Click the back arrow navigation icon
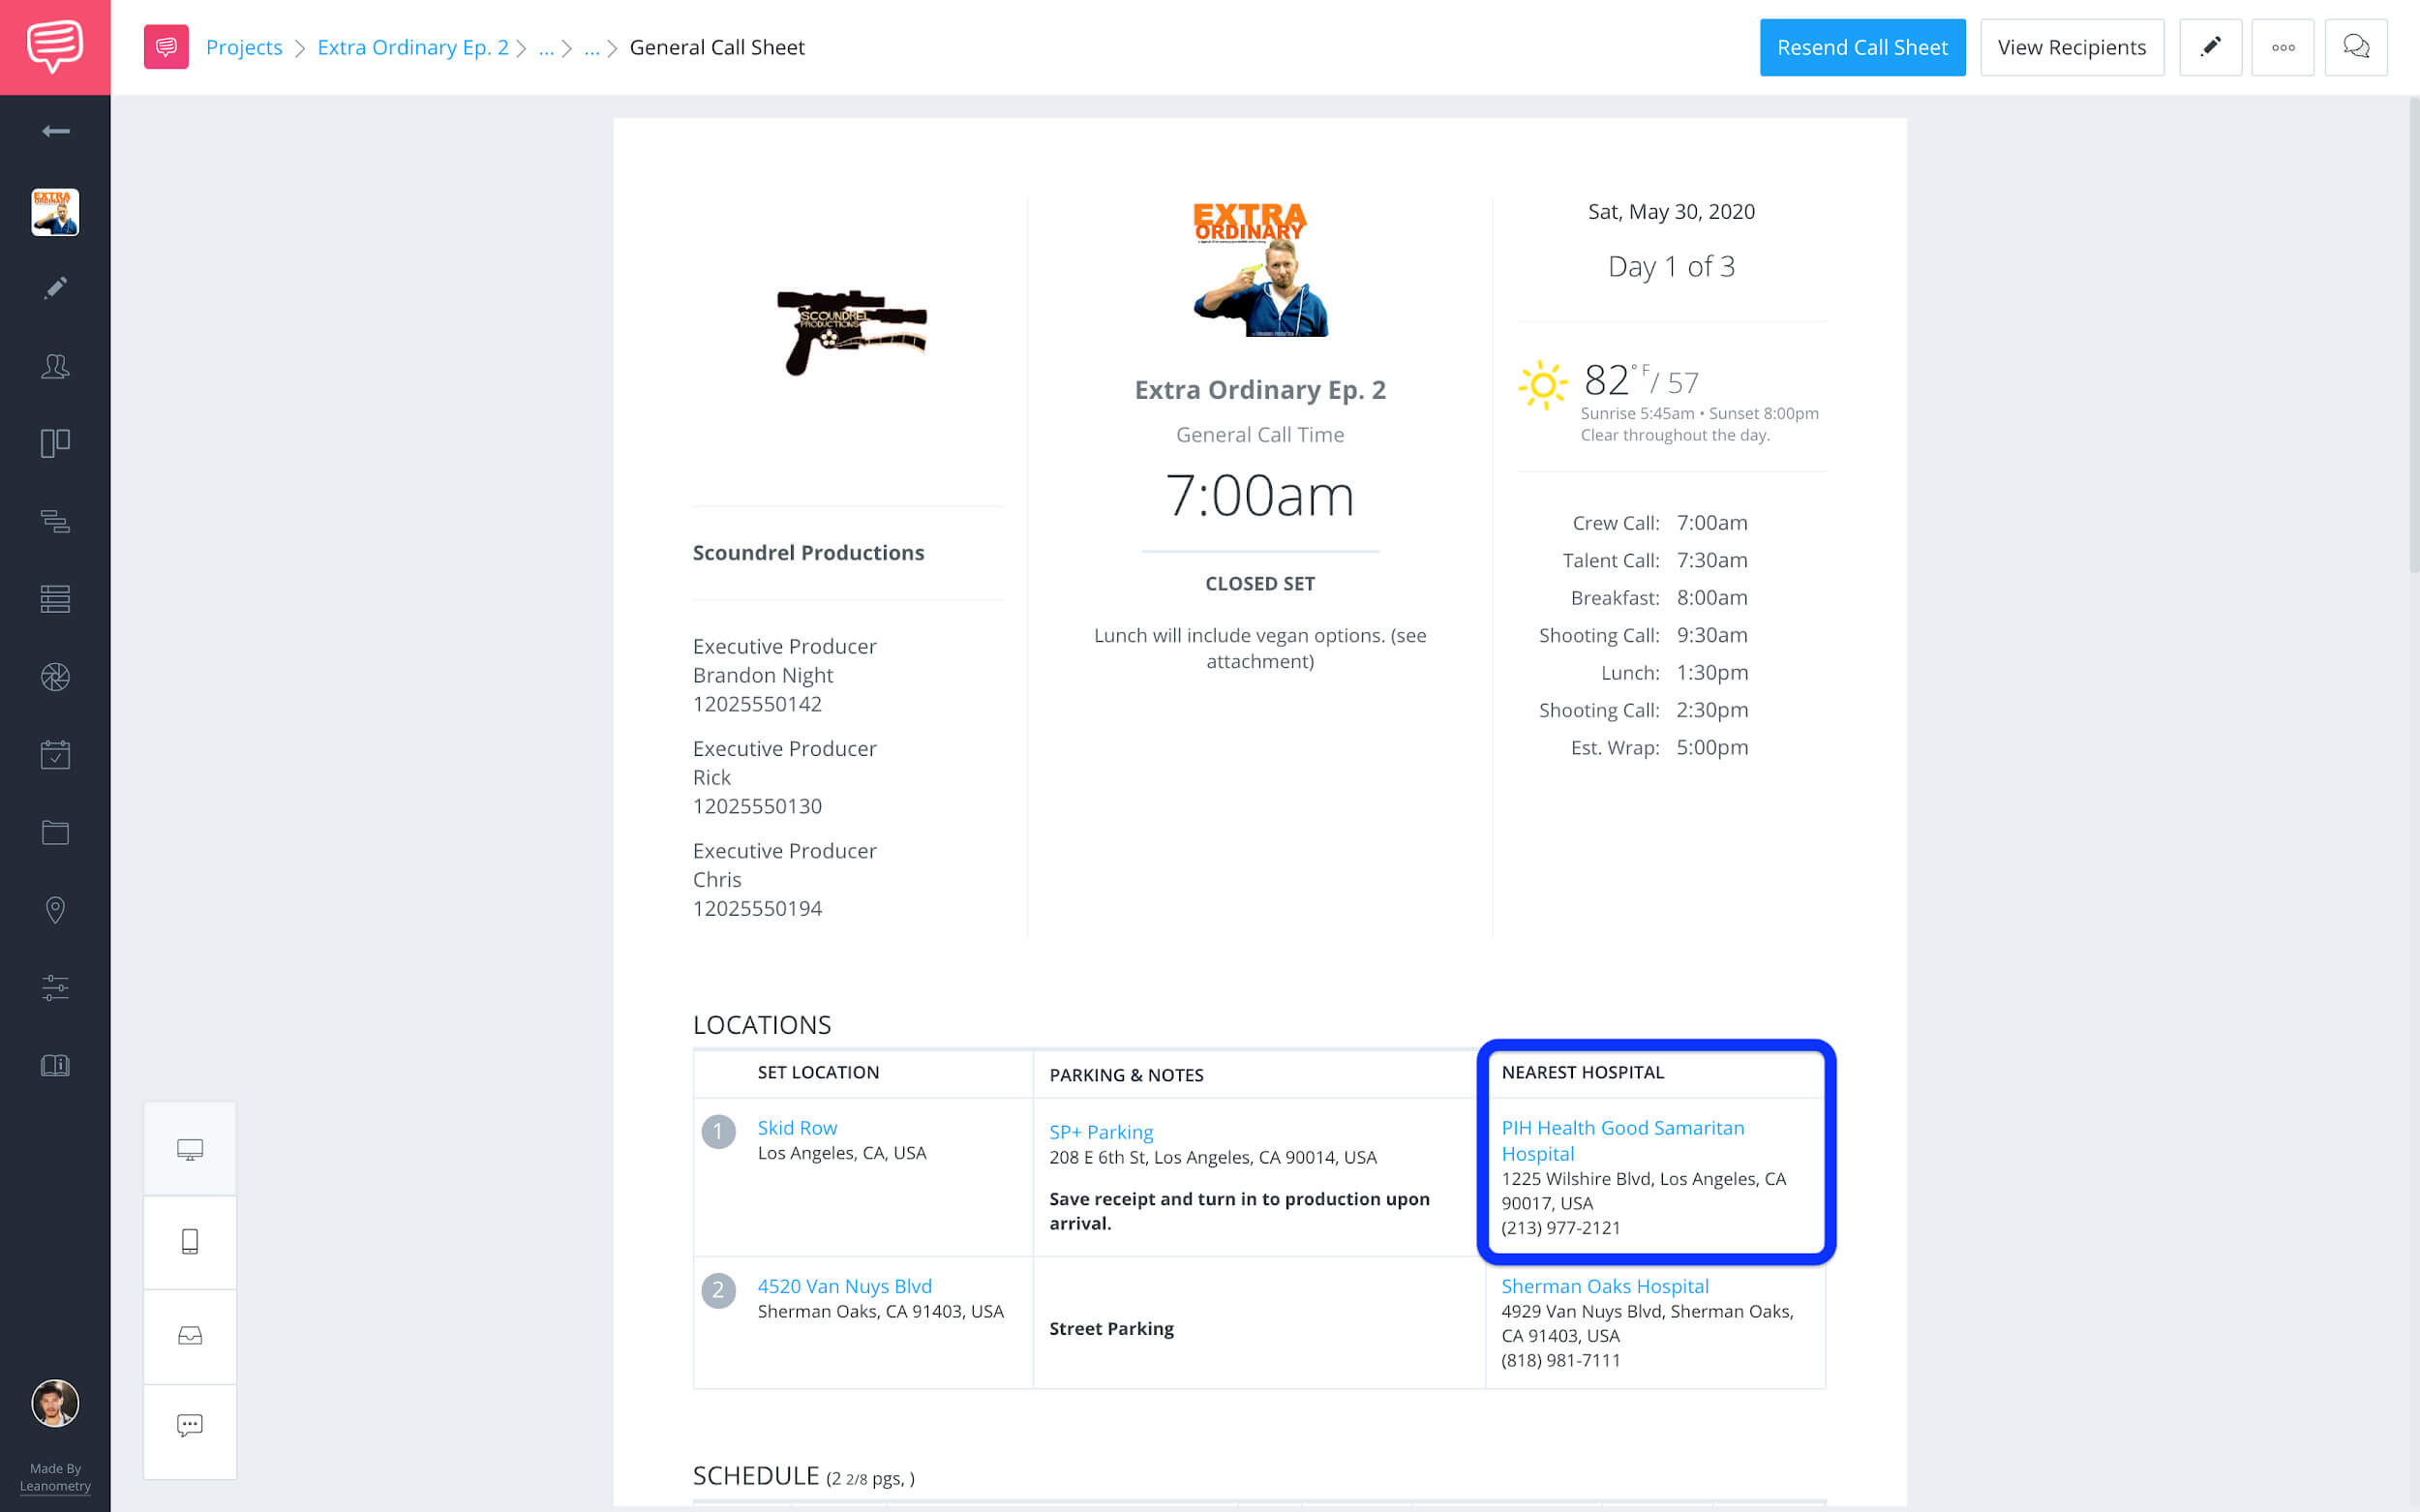The image size is (2420, 1512). point(52,131)
